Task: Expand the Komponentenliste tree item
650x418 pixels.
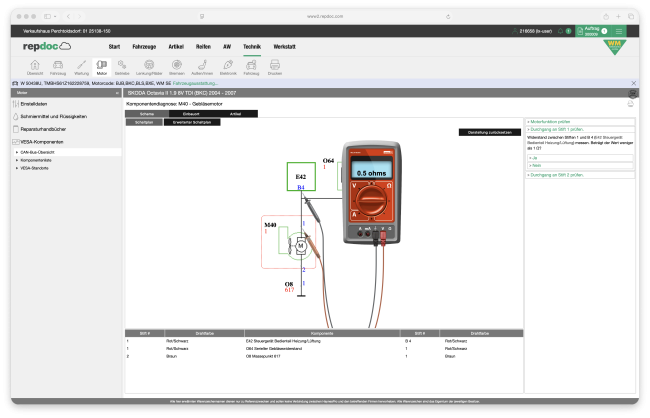Action: tap(35, 160)
